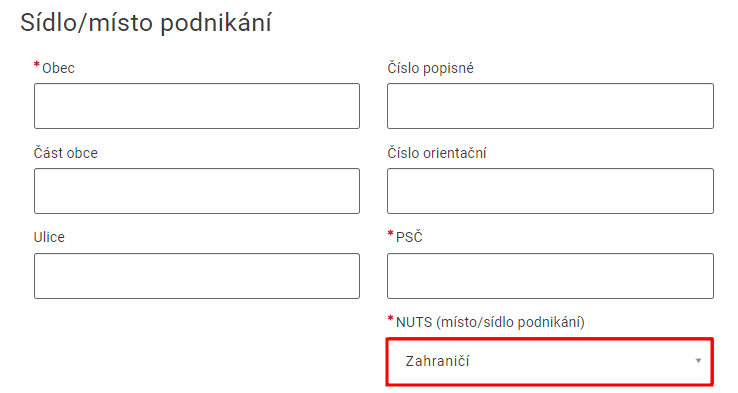Activate the Ulice text field
This screenshot has height=393, width=738.
point(197,276)
